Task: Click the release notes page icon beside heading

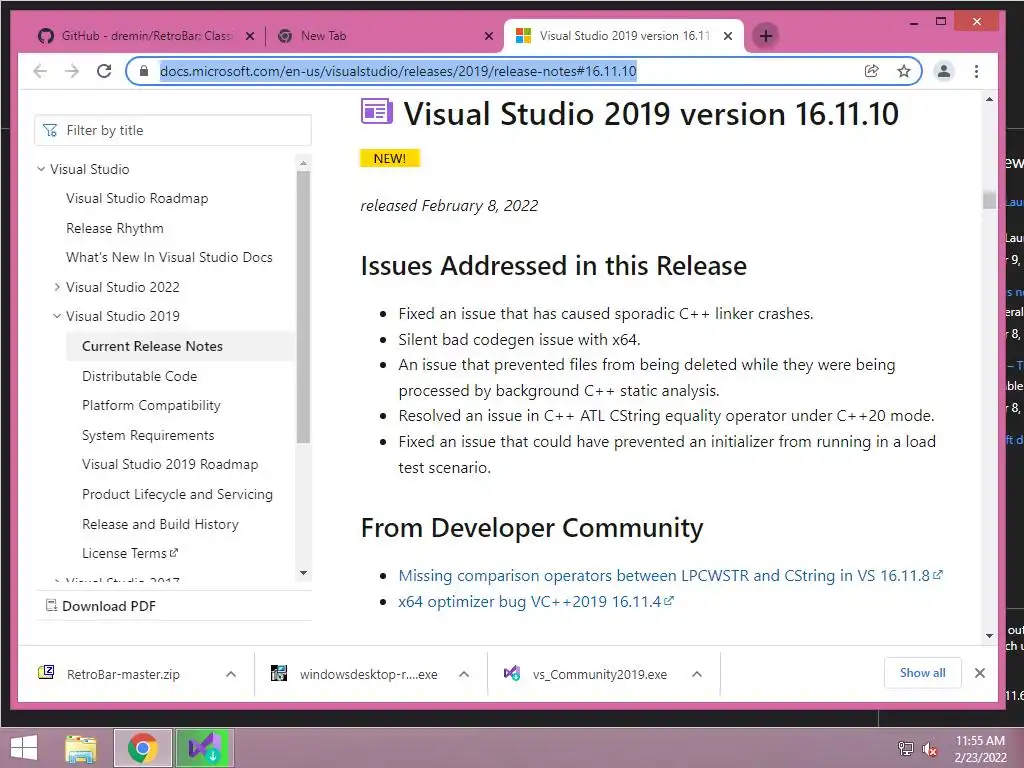Action: [x=376, y=112]
